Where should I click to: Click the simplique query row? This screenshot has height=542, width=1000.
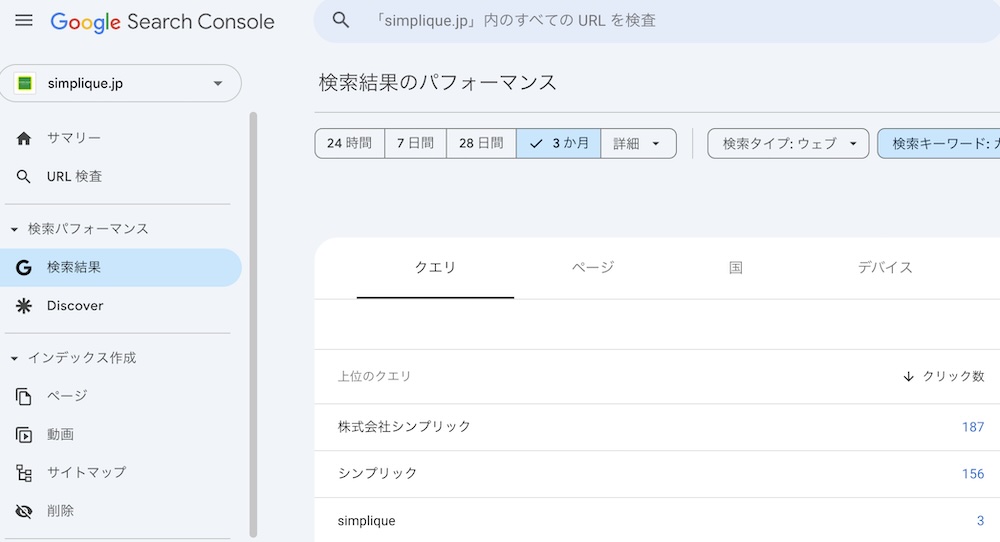[657, 520]
